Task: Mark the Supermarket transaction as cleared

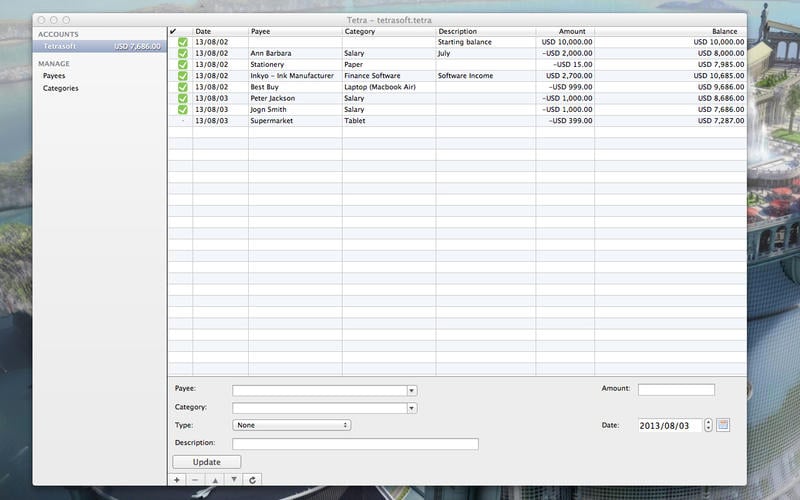Action: coord(183,121)
